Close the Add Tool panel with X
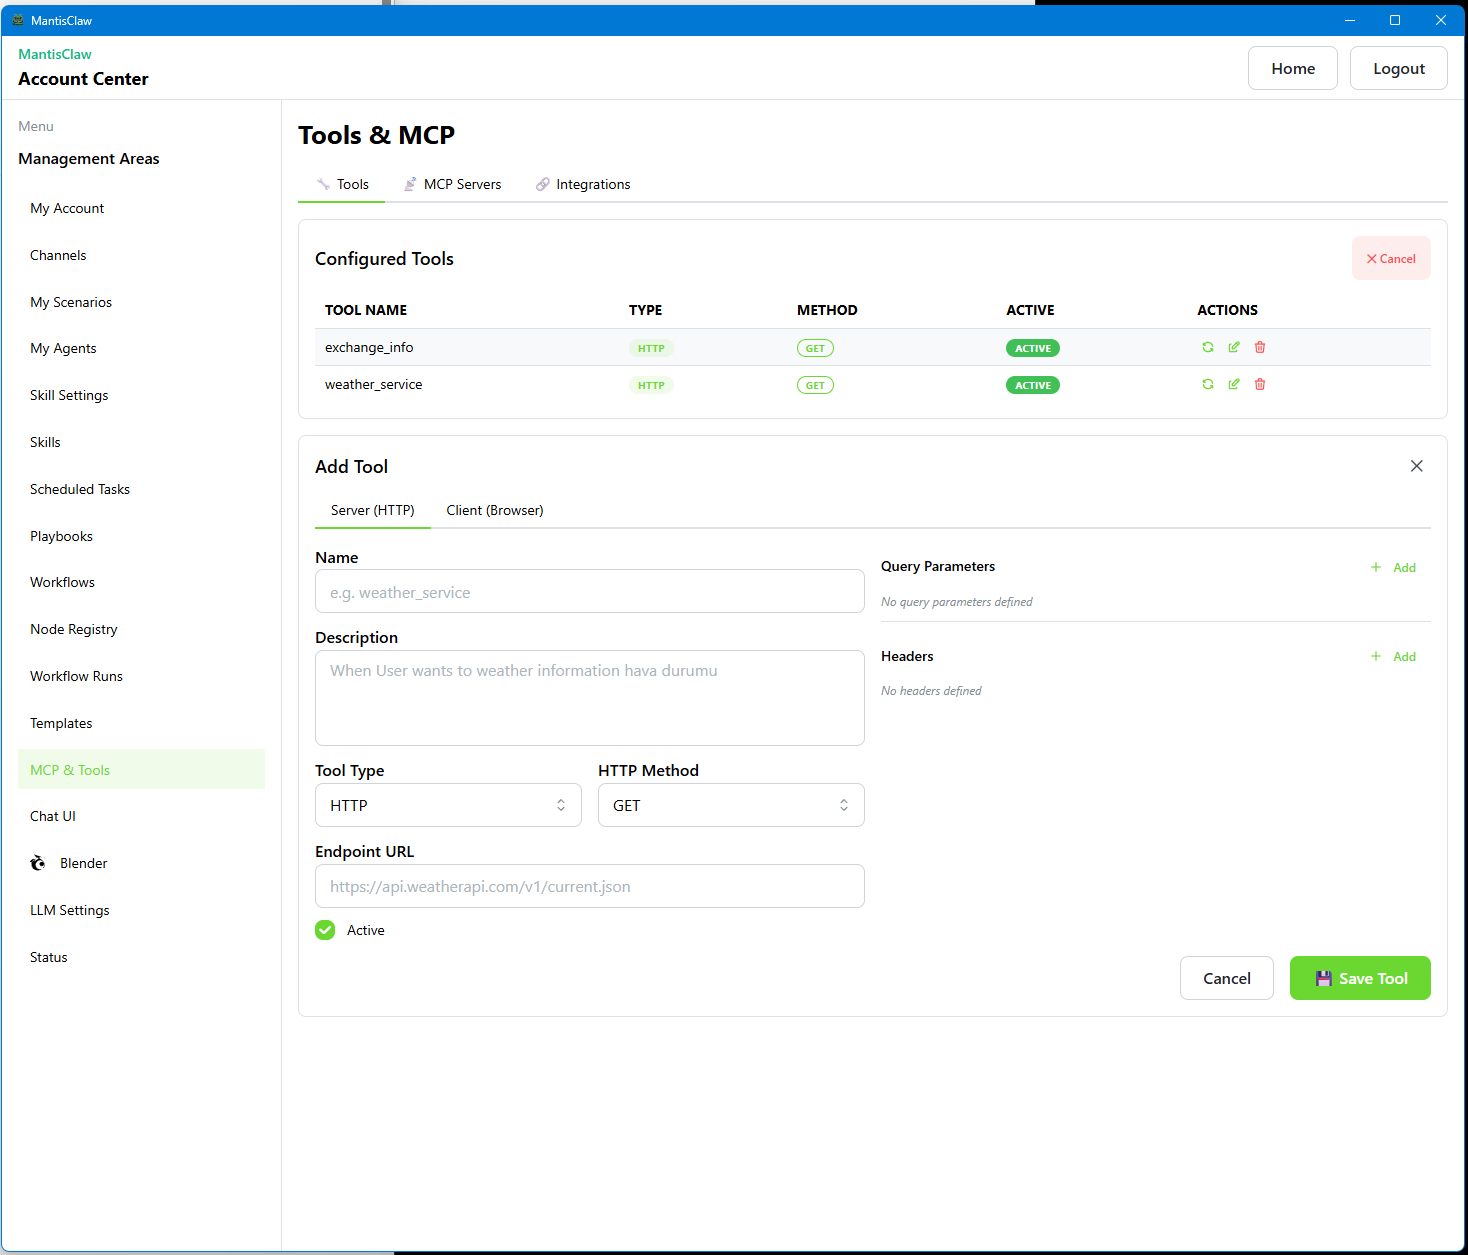Screen dimensions: 1468x1255 (x=1416, y=466)
